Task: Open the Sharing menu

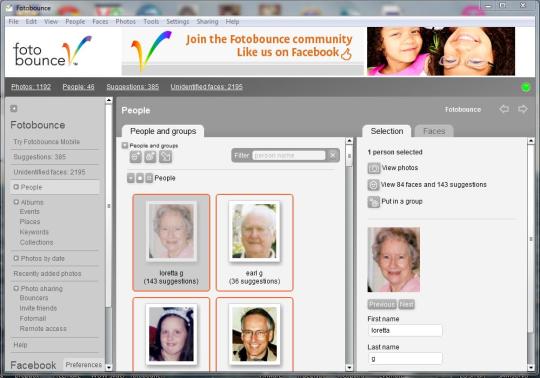Action: pyautogui.click(x=207, y=21)
